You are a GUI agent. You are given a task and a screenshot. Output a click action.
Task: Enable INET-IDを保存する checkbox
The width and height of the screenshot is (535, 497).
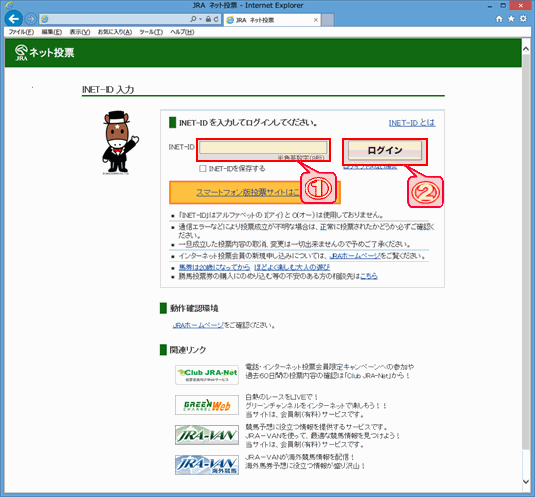tap(203, 169)
